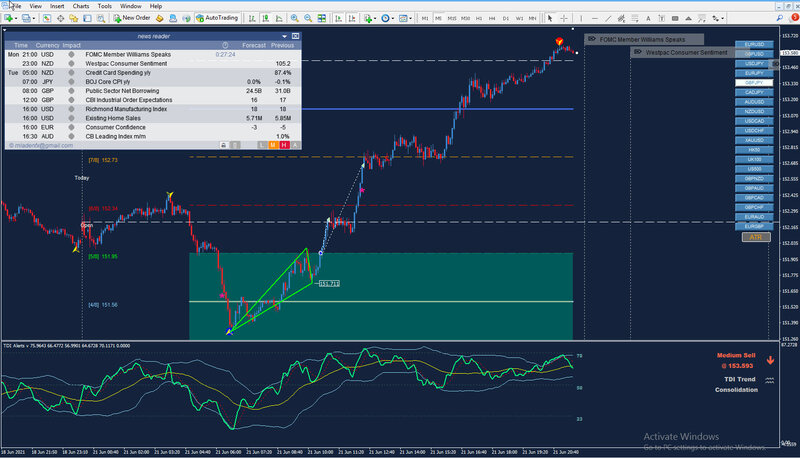Switch to bar chart view icon

[x=252, y=18]
